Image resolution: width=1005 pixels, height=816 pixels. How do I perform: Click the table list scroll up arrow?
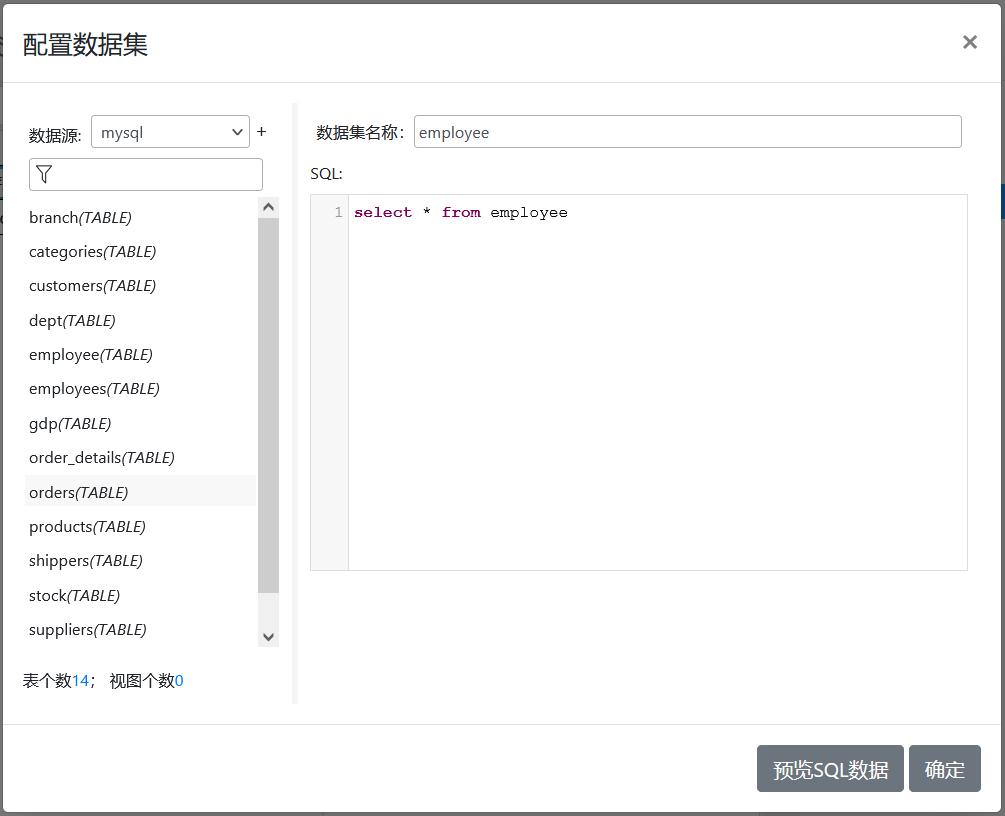coord(269,207)
